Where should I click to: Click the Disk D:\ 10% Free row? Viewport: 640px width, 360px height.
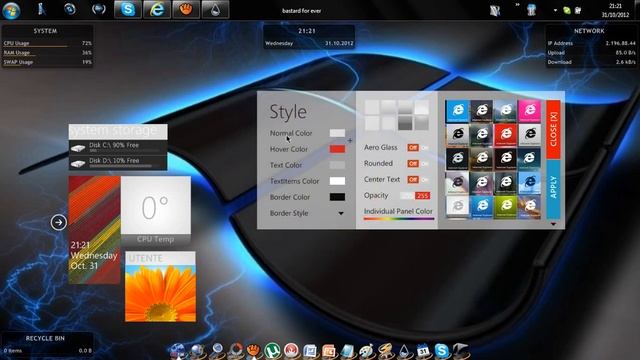pyautogui.click(x=118, y=162)
